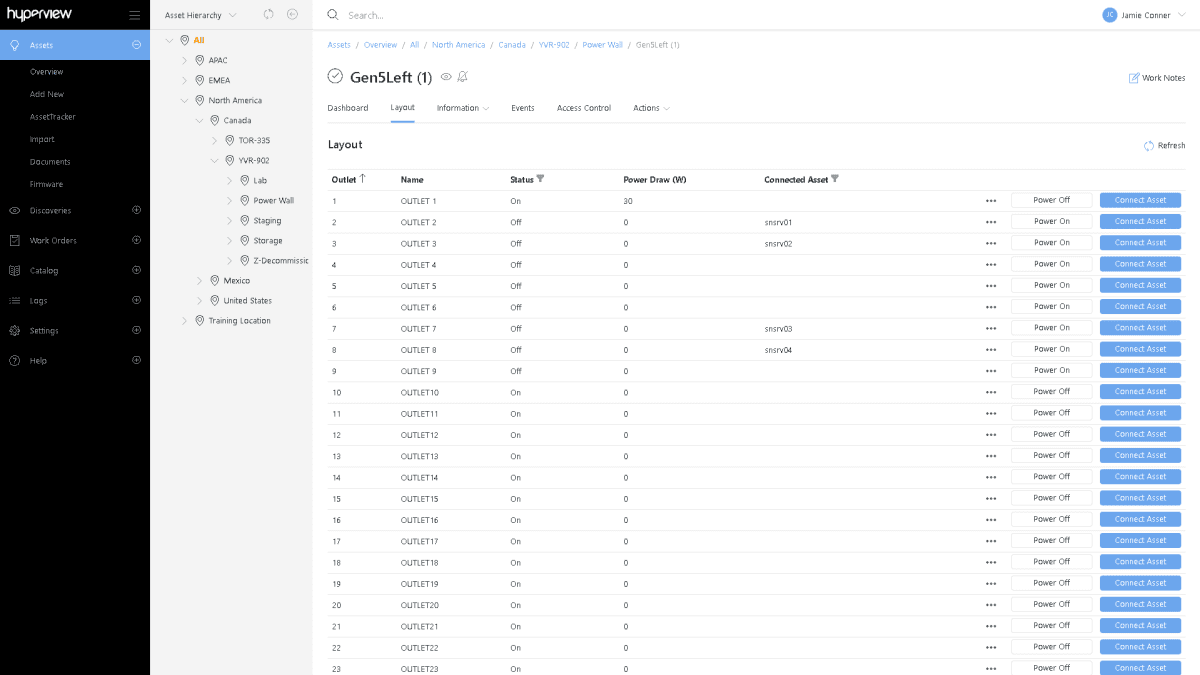Viewport: 1200px width, 675px height.
Task: Power off OUTLET 1
Action: coord(1051,201)
